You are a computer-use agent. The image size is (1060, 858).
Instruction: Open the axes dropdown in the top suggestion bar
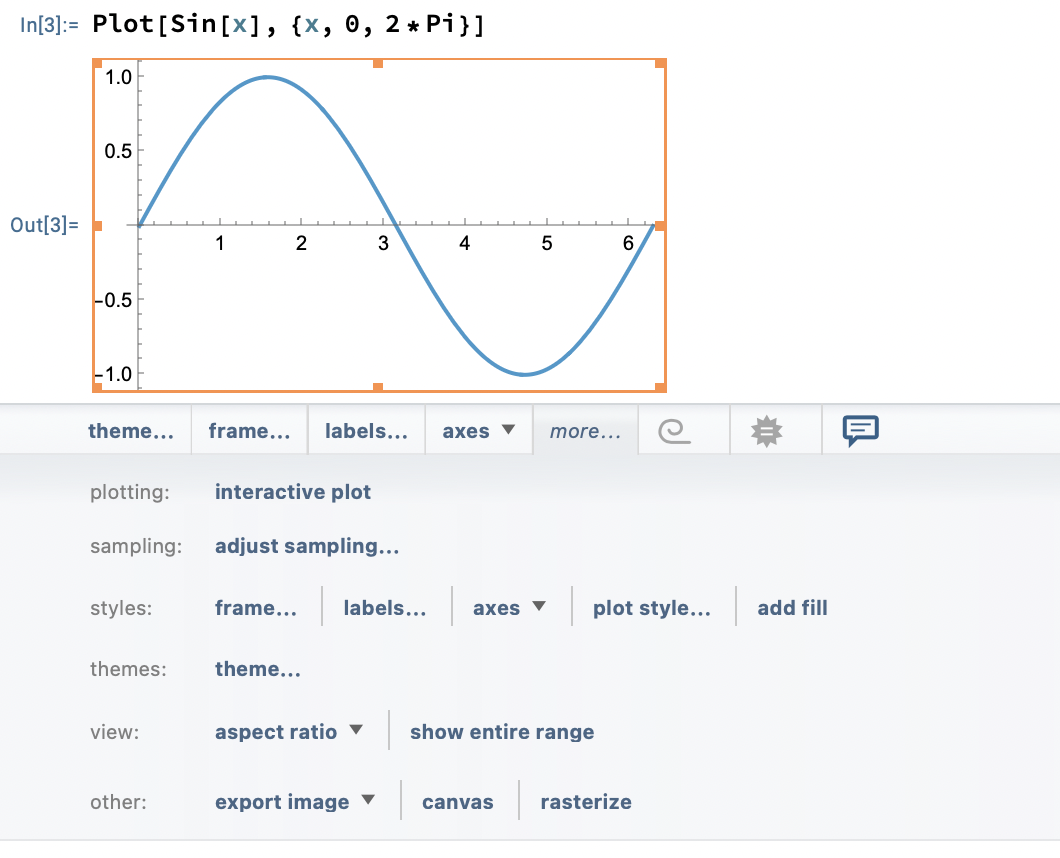[x=478, y=430]
